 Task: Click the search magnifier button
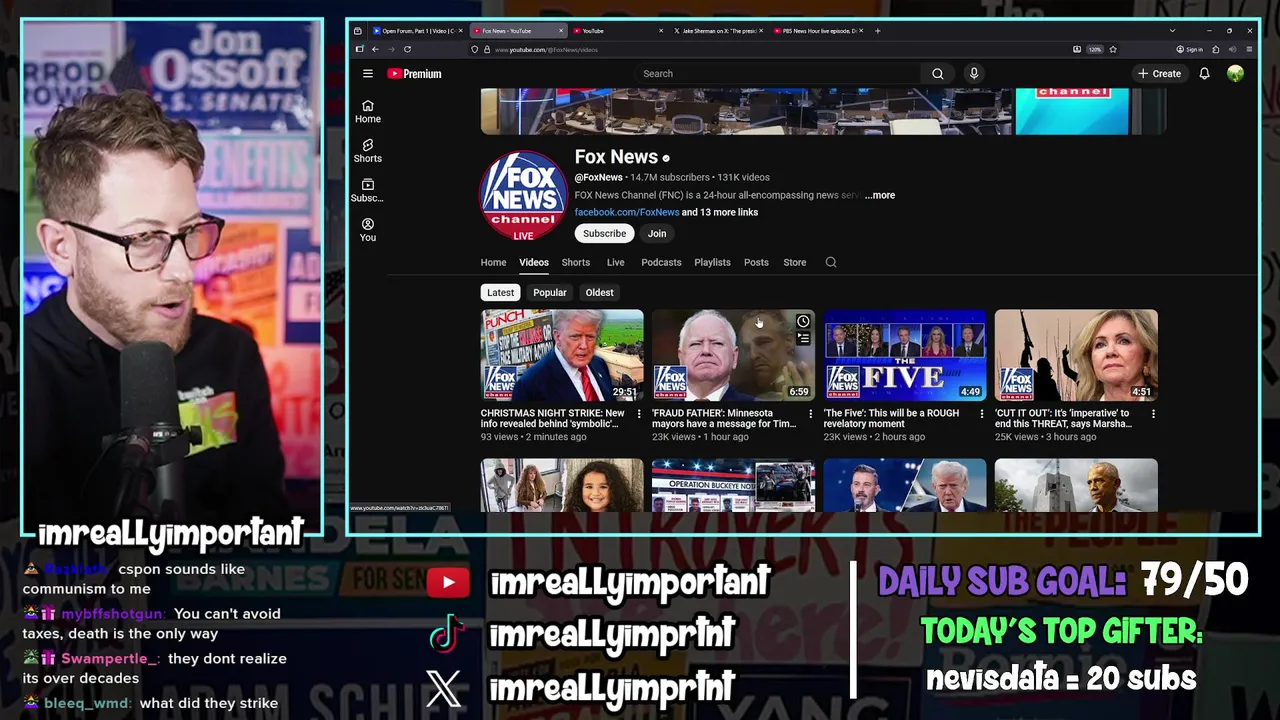tap(937, 74)
